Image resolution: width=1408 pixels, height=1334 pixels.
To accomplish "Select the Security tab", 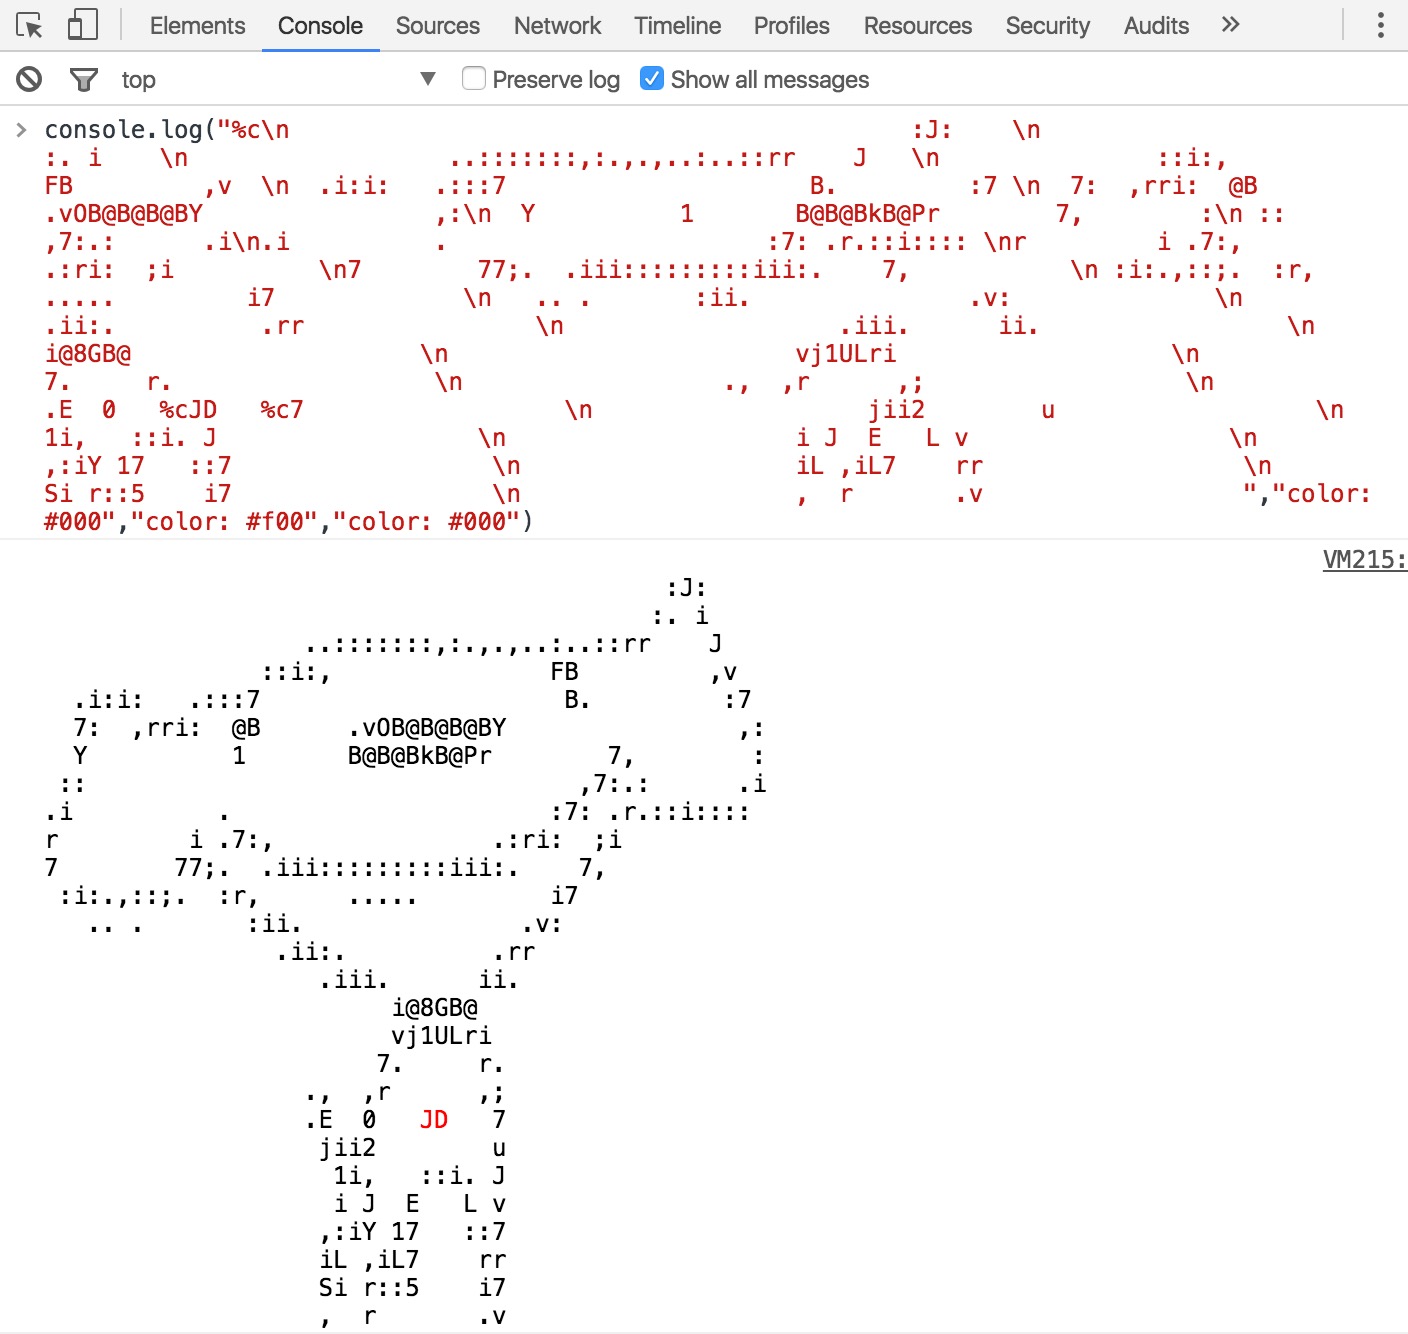I will pyautogui.click(x=1048, y=26).
